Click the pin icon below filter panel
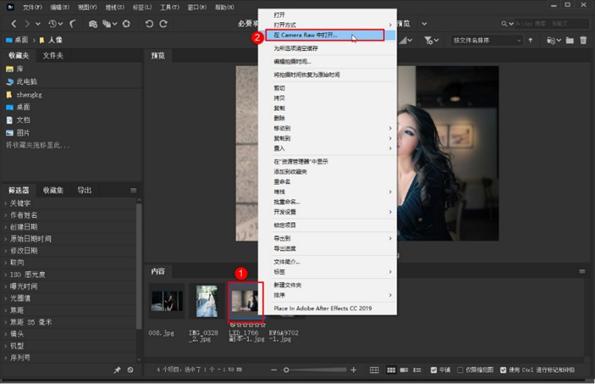Screen dimensions: 595x384 (117, 370)
